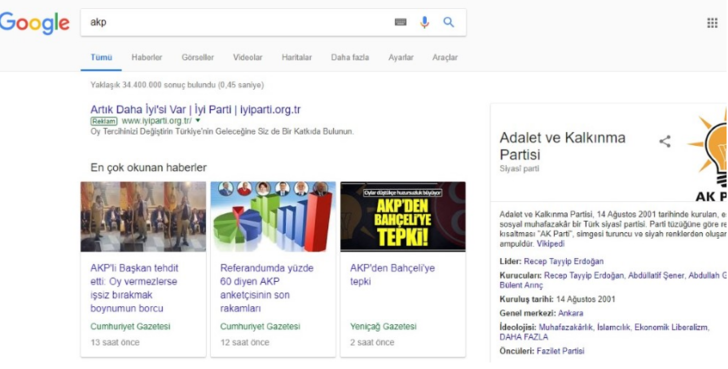728x369 pixels.
Task: Open the 'AKP'den Bahçeli'ye Tepki' thumbnail
Action: [x=403, y=217]
